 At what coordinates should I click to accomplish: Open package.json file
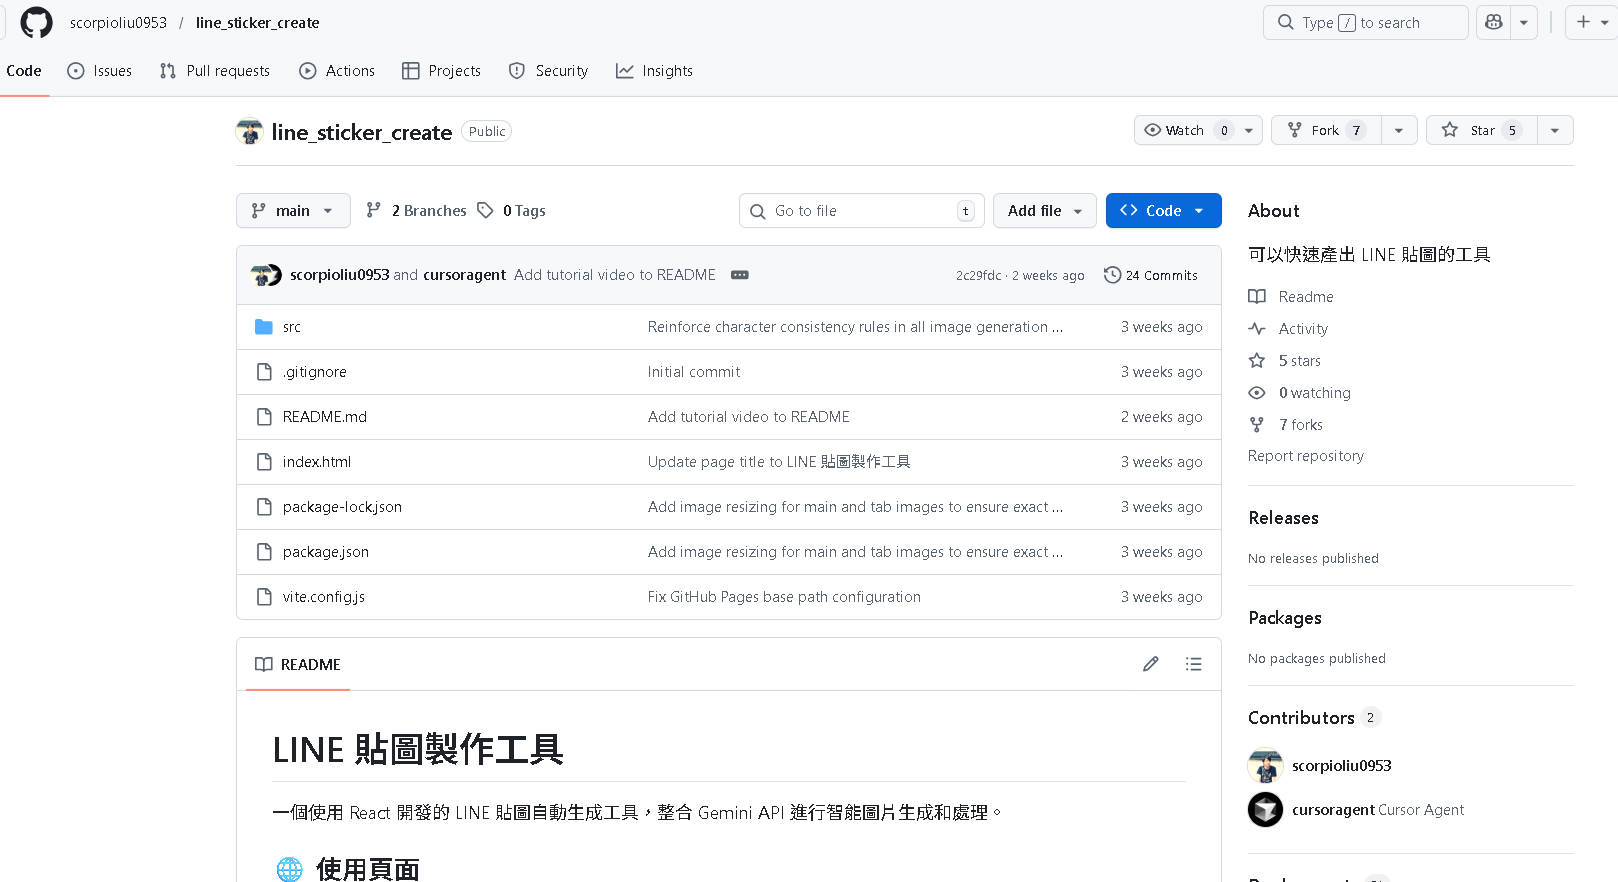pos(326,552)
